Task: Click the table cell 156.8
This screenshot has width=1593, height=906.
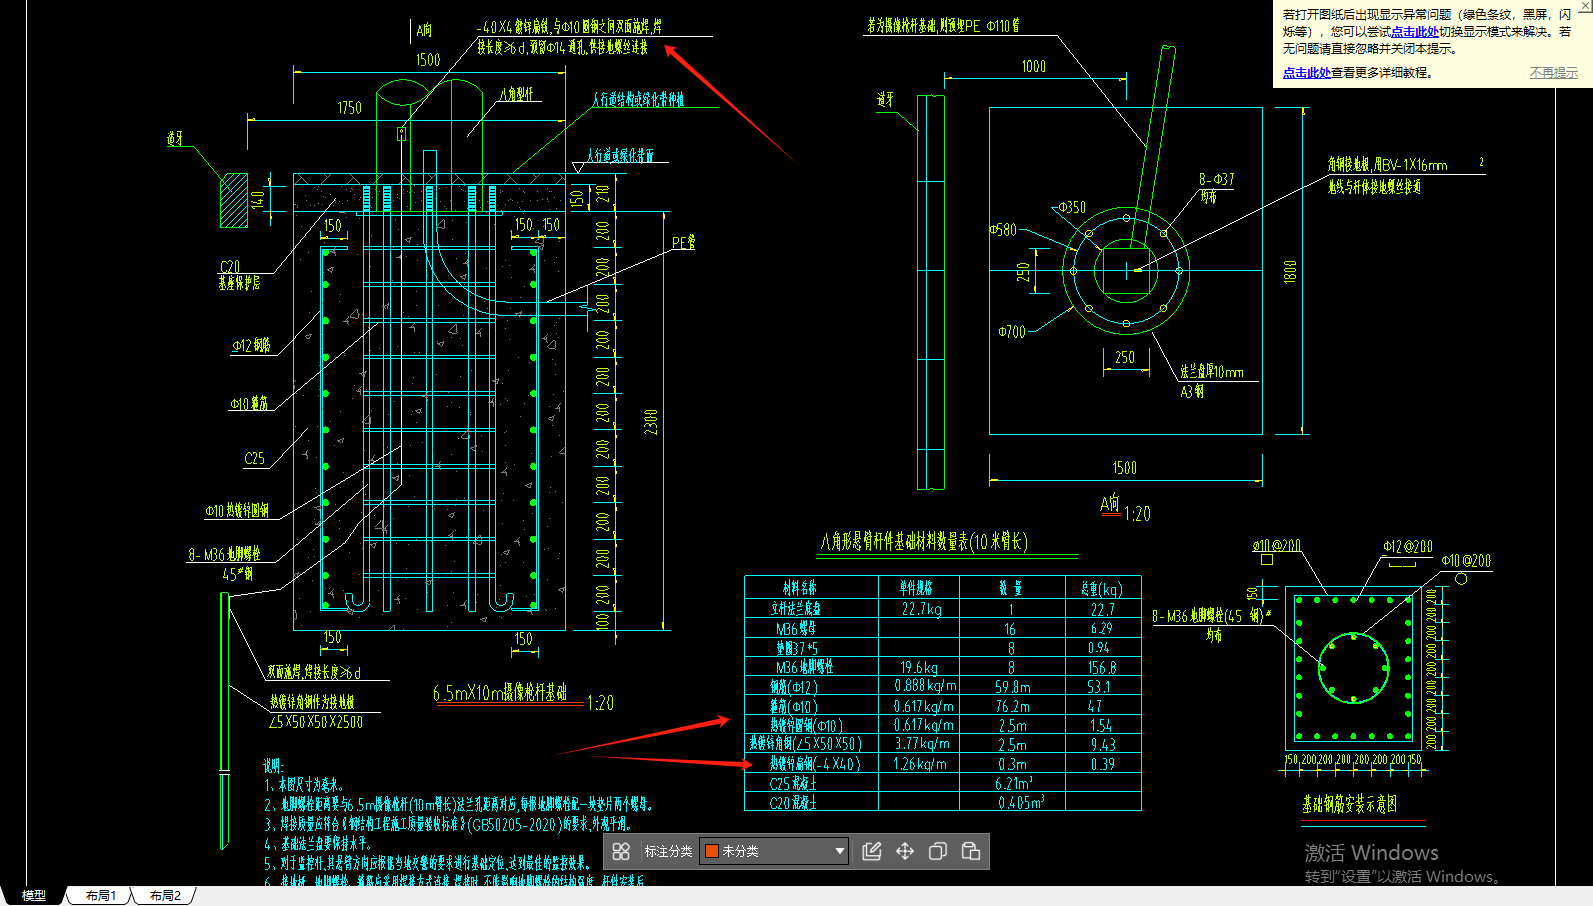Action: click(x=1102, y=667)
